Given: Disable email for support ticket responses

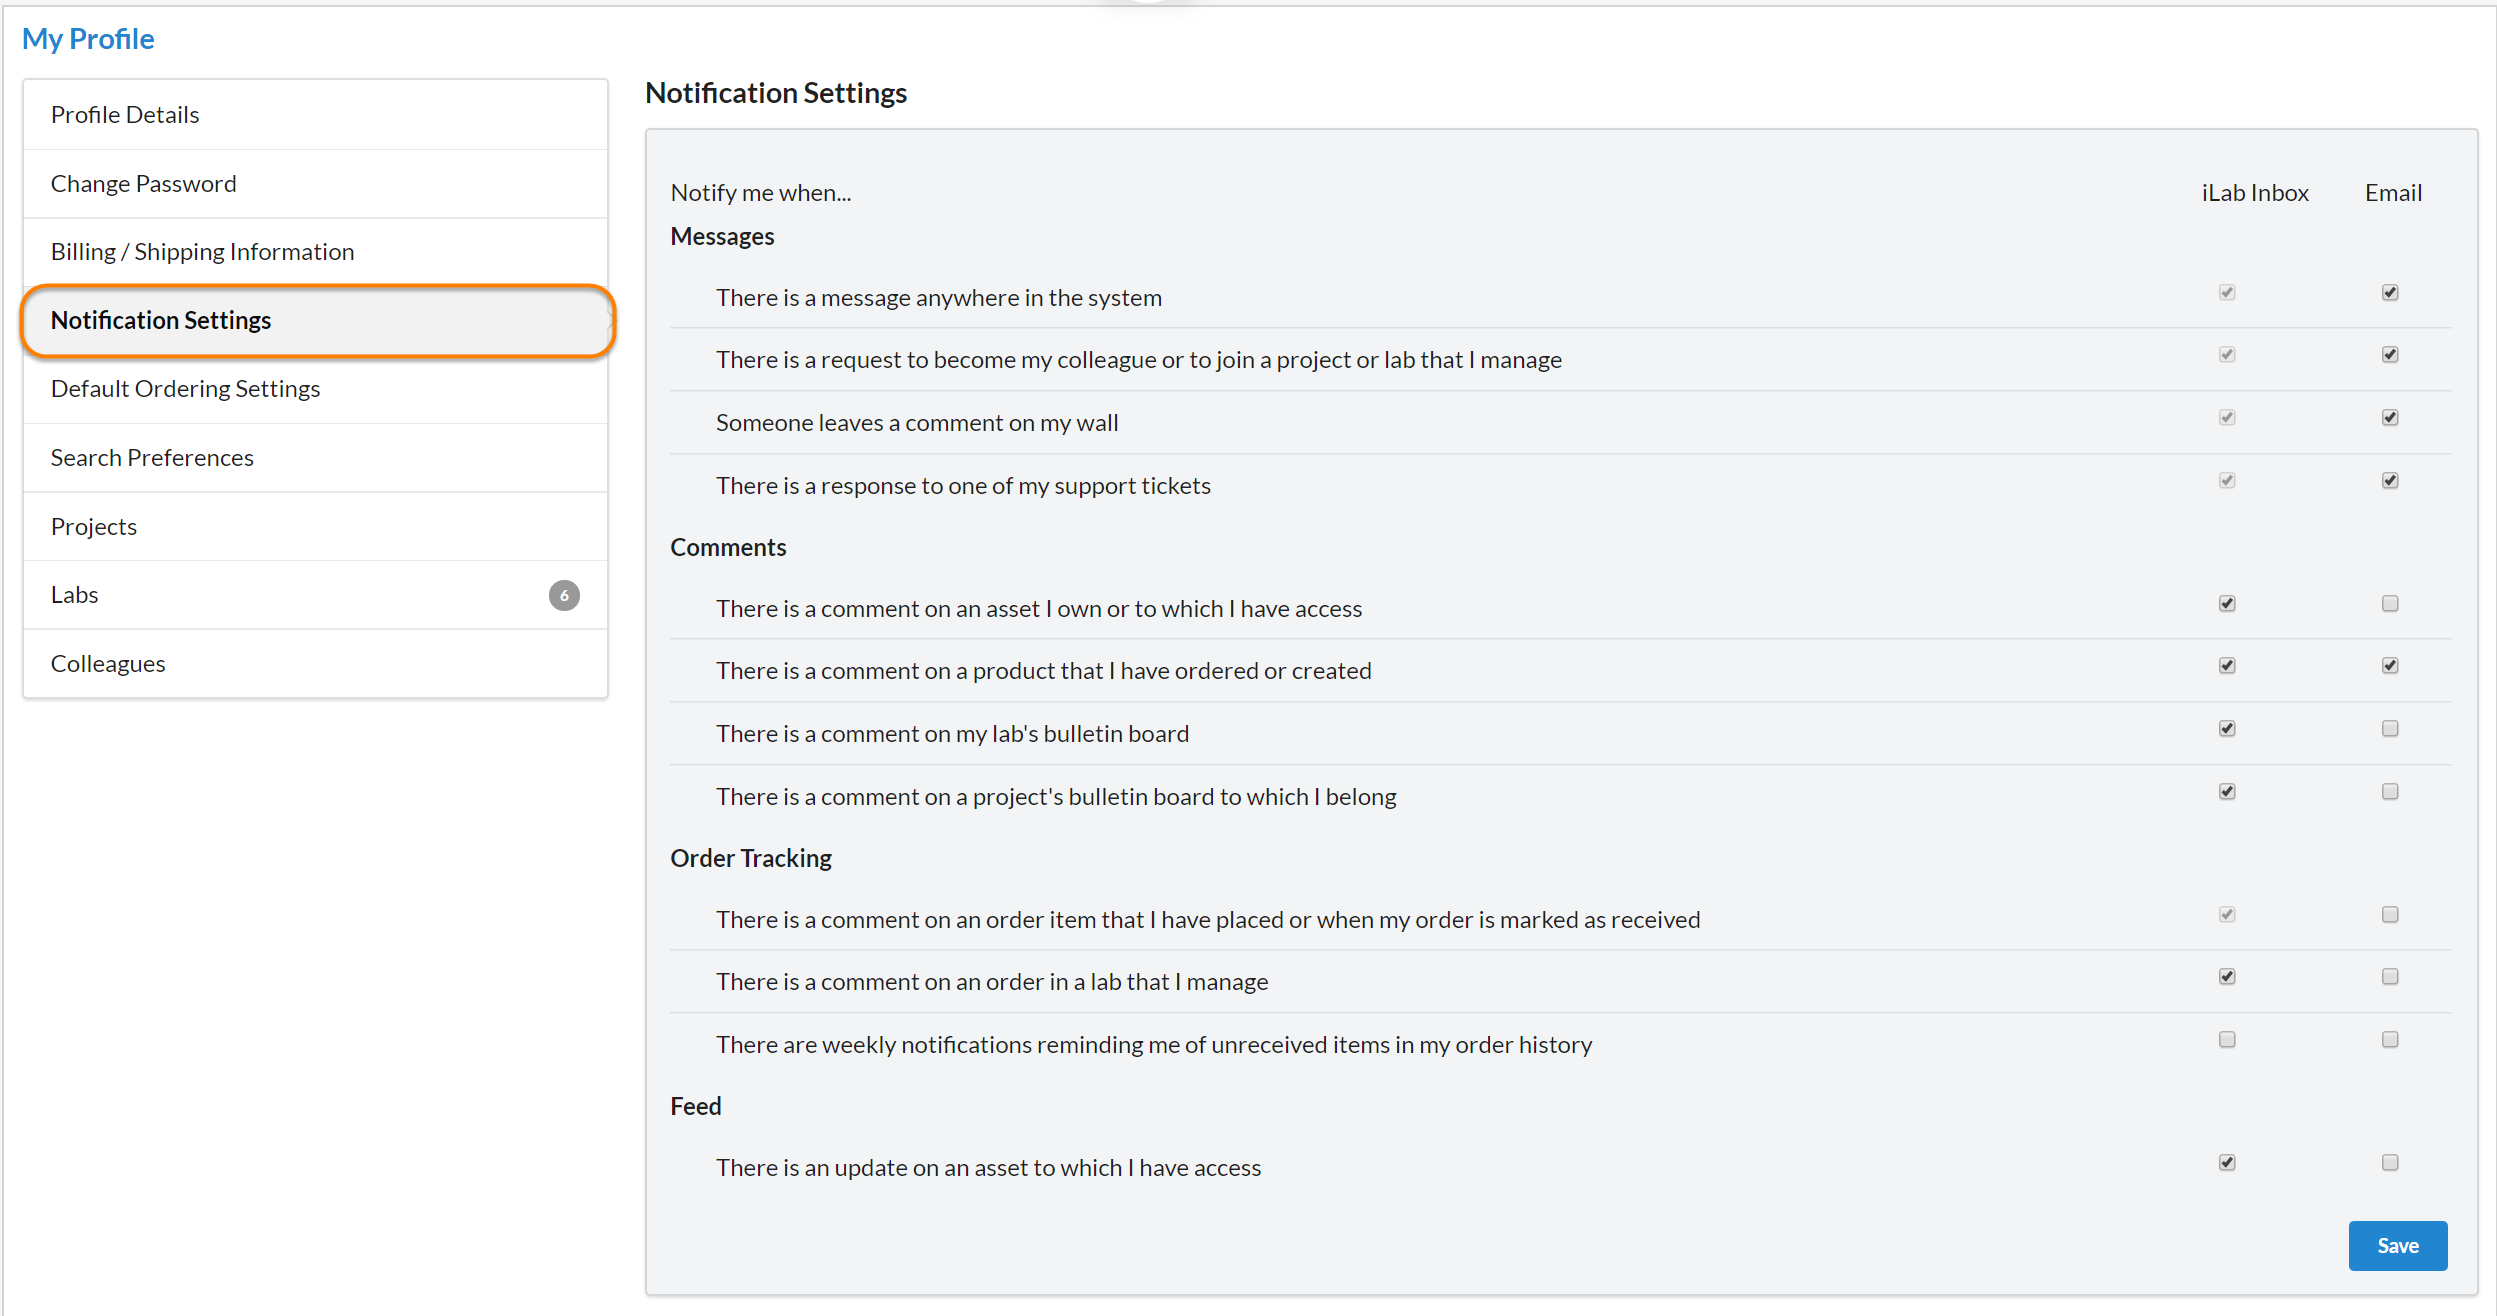Looking at the screenshot, I should pyautogui.click(x=2390, y=481).
